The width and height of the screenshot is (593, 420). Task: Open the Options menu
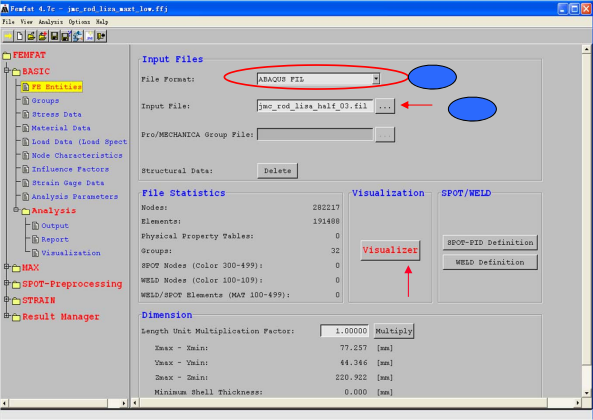click(x=79, y=22)
